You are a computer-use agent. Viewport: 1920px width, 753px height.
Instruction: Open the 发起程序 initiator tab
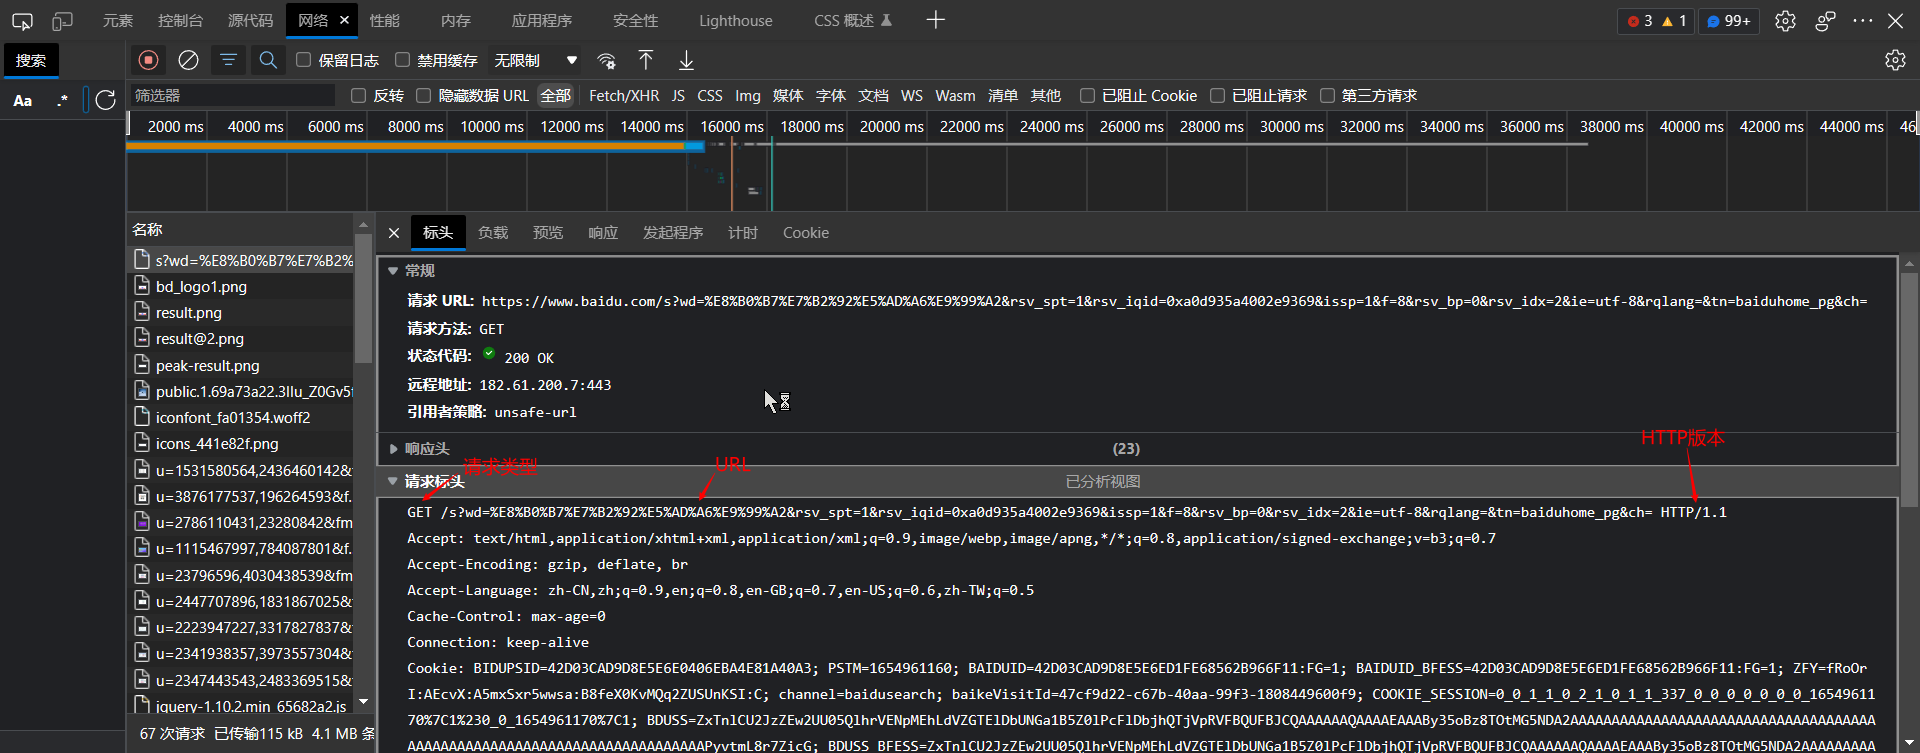coord(673,233)
